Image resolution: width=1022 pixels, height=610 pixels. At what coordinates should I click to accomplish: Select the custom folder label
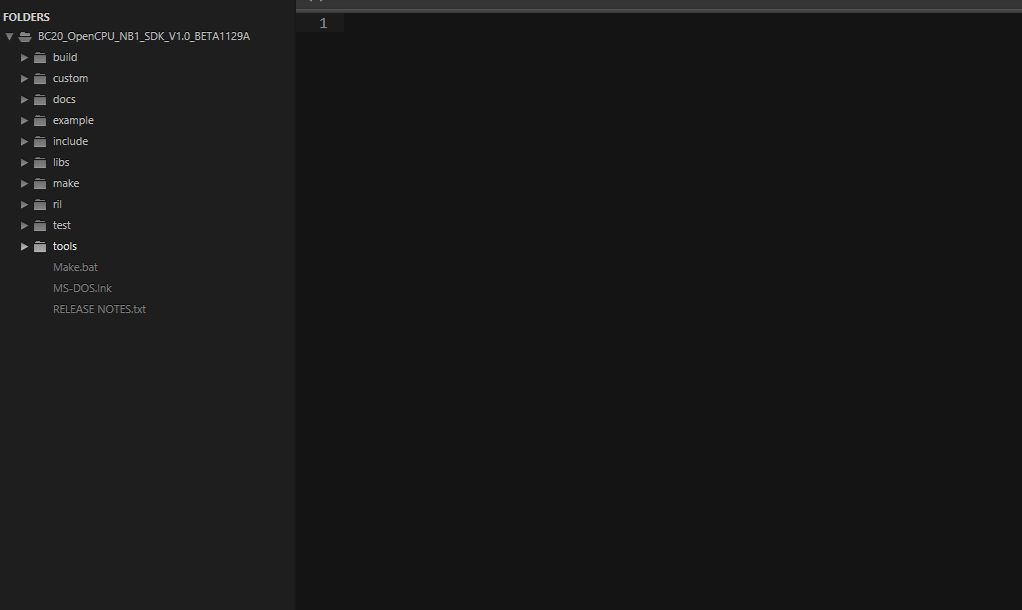pos(70,78)
